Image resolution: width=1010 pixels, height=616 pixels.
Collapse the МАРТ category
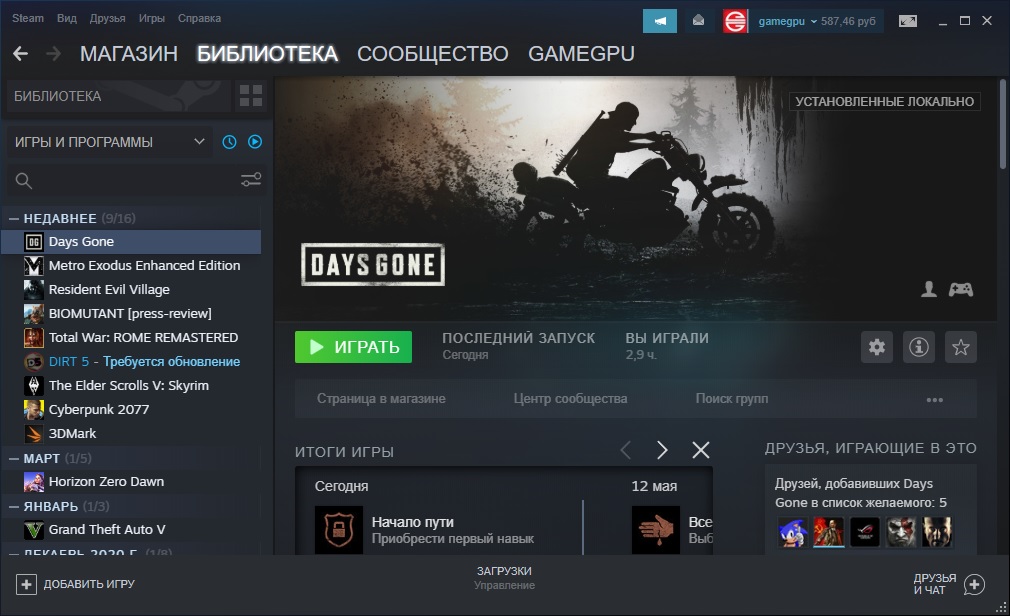click(14, 459)
